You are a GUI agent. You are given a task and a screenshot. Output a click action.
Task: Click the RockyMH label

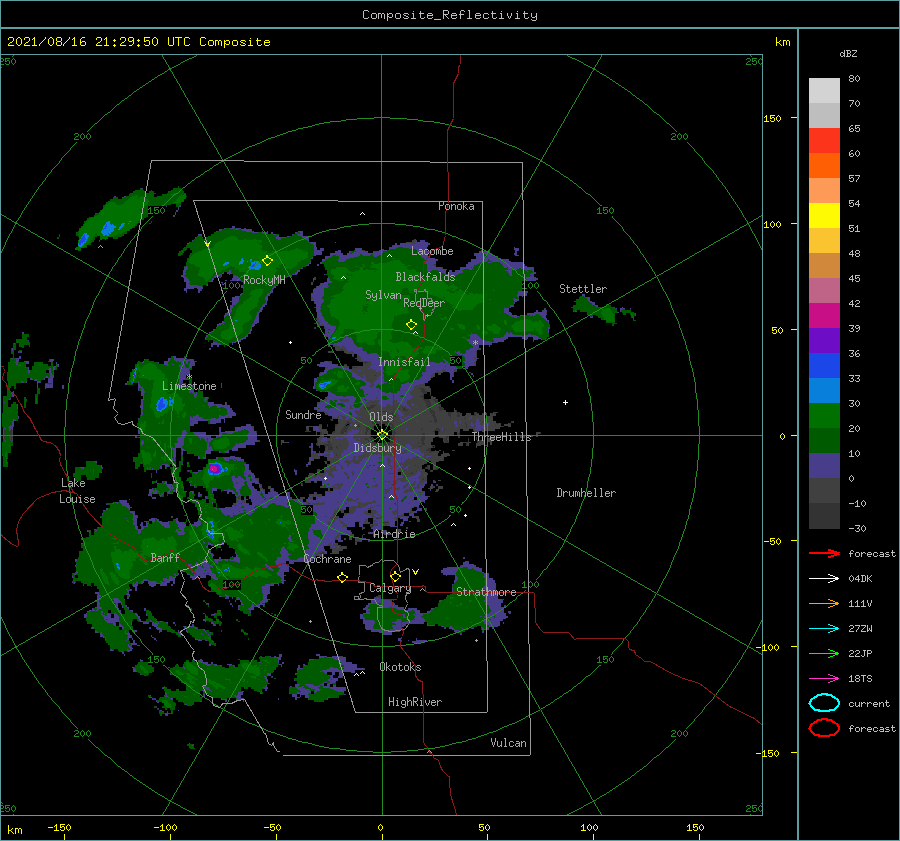tap(264, 280)
